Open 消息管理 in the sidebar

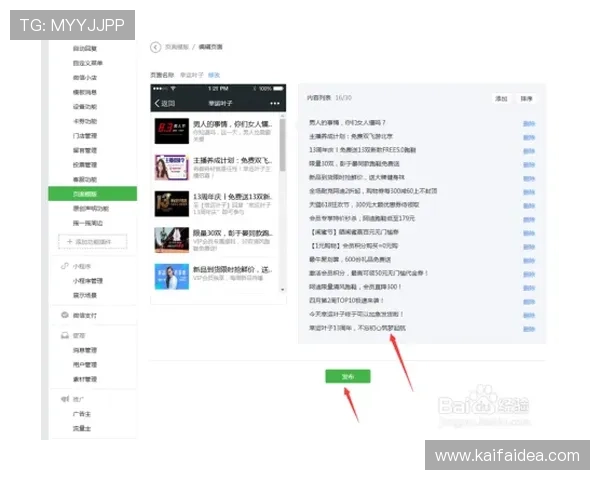85,350
